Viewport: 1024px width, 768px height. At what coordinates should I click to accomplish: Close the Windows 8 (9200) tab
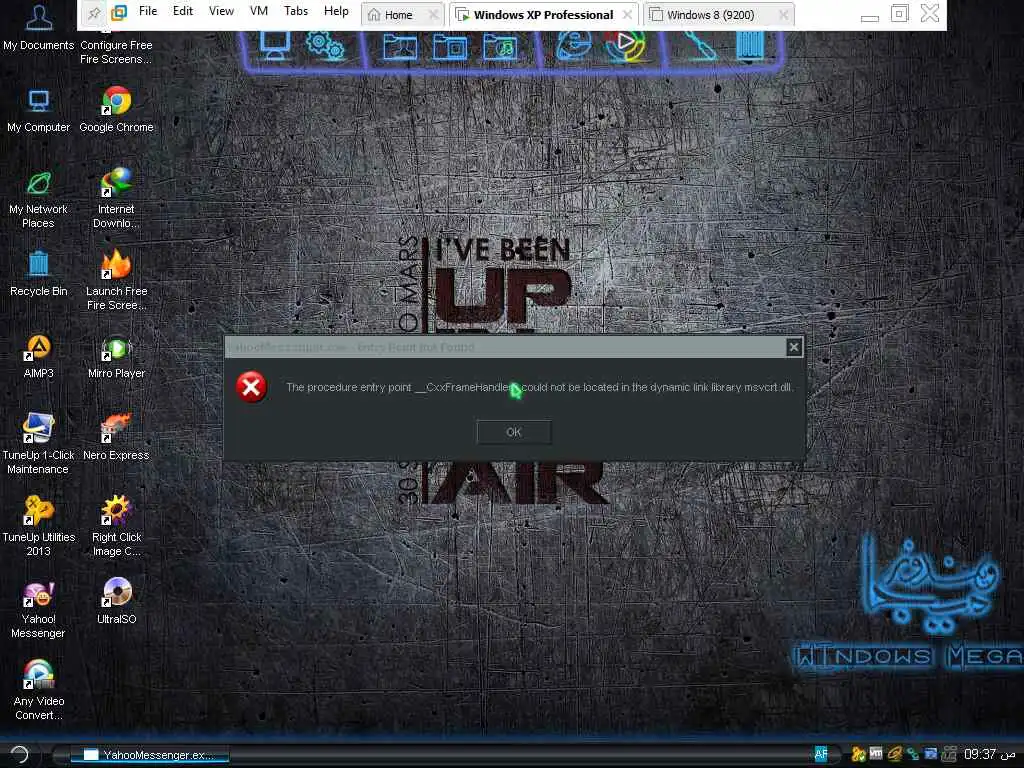(784, 14)
